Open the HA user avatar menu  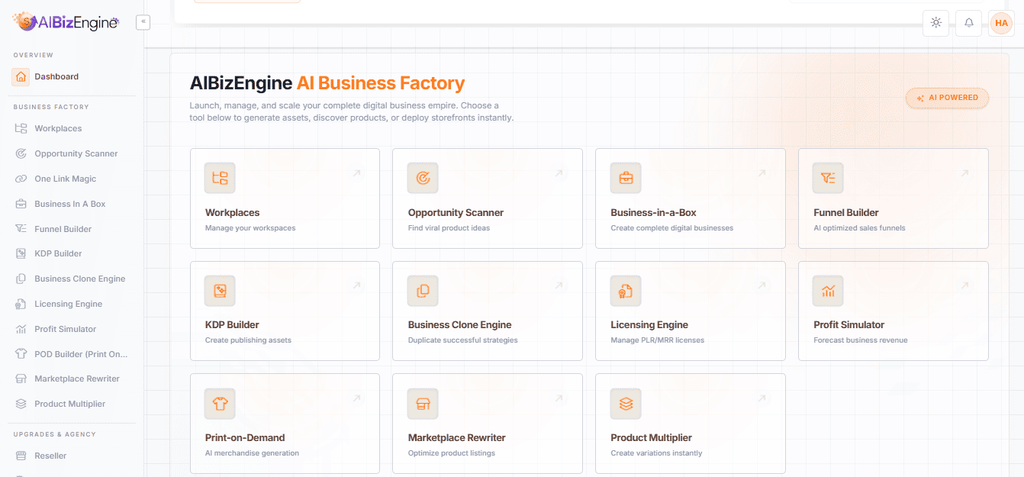click(1001, 23)
